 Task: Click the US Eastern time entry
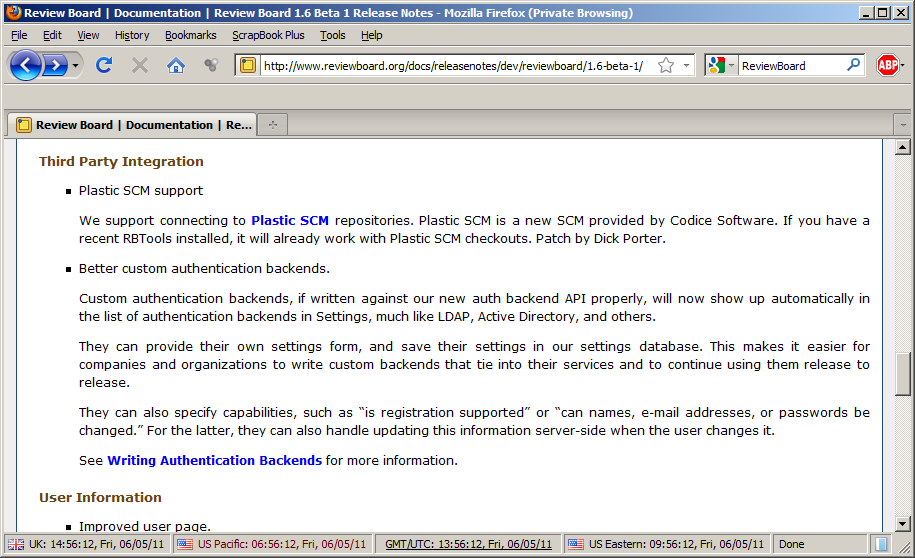[x=676, y=544]
